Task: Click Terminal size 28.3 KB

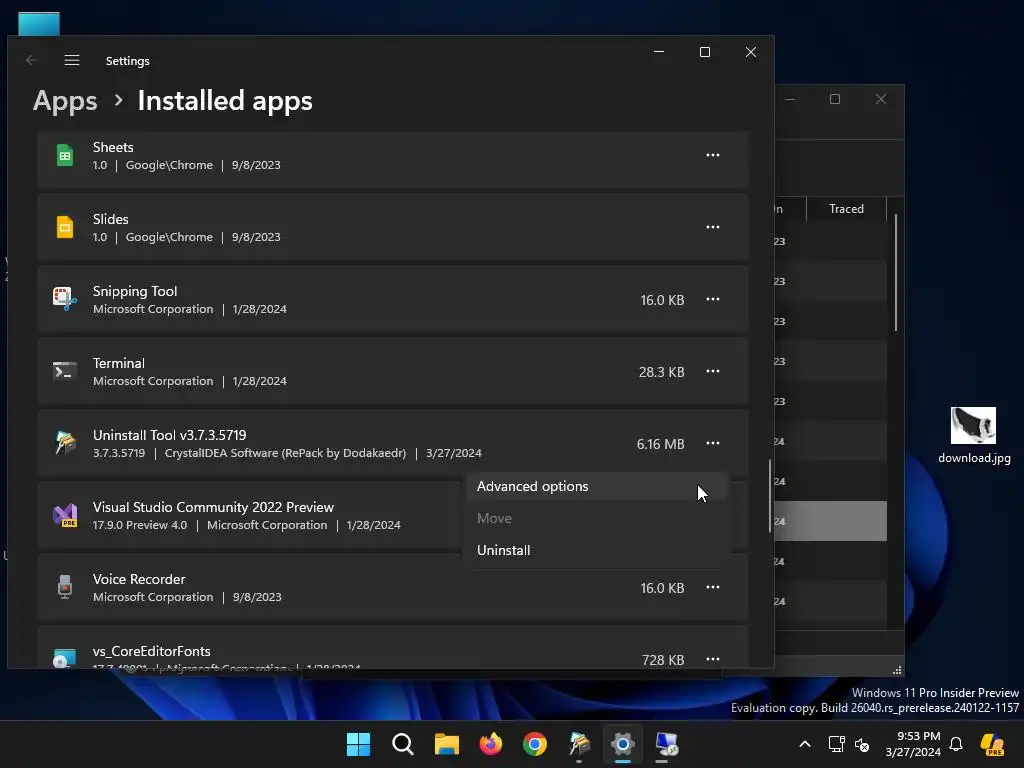Action: tap(662, 372)
